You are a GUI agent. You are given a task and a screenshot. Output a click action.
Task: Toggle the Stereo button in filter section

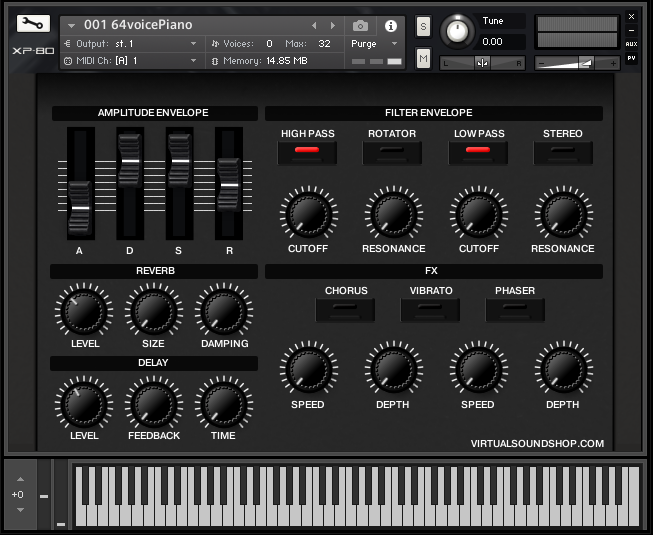pyautogui.click(x=563, y=152)
